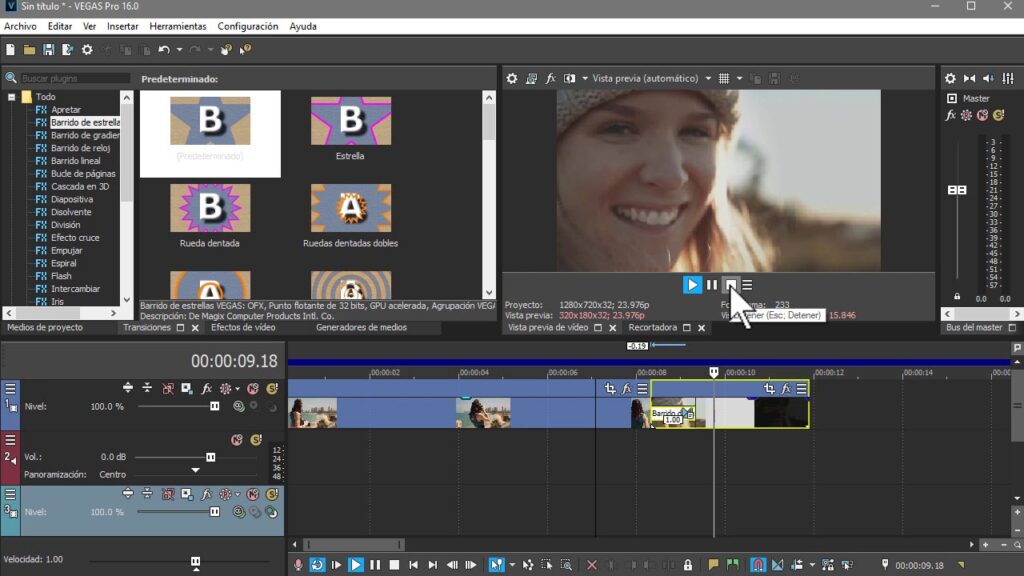Image resolution: width=1024 pixels, height=576 pixels.
Task: Collapse the Todo folder in plugin tree
Action: pos(11,97)
